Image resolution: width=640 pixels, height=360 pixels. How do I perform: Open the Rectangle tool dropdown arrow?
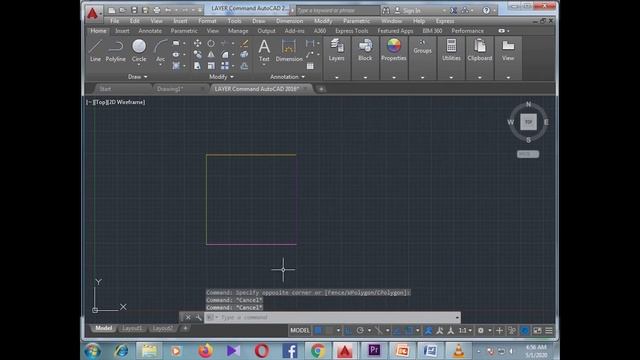(184, 43)
